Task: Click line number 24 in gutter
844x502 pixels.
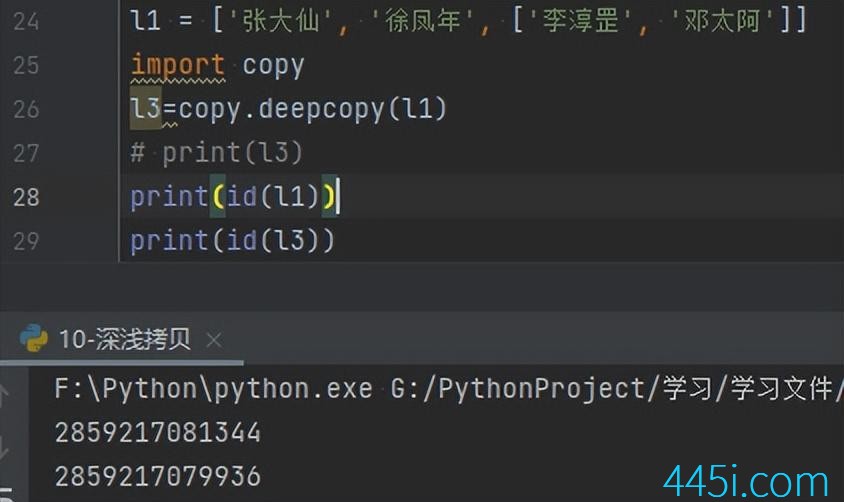Action: [26, 22]
